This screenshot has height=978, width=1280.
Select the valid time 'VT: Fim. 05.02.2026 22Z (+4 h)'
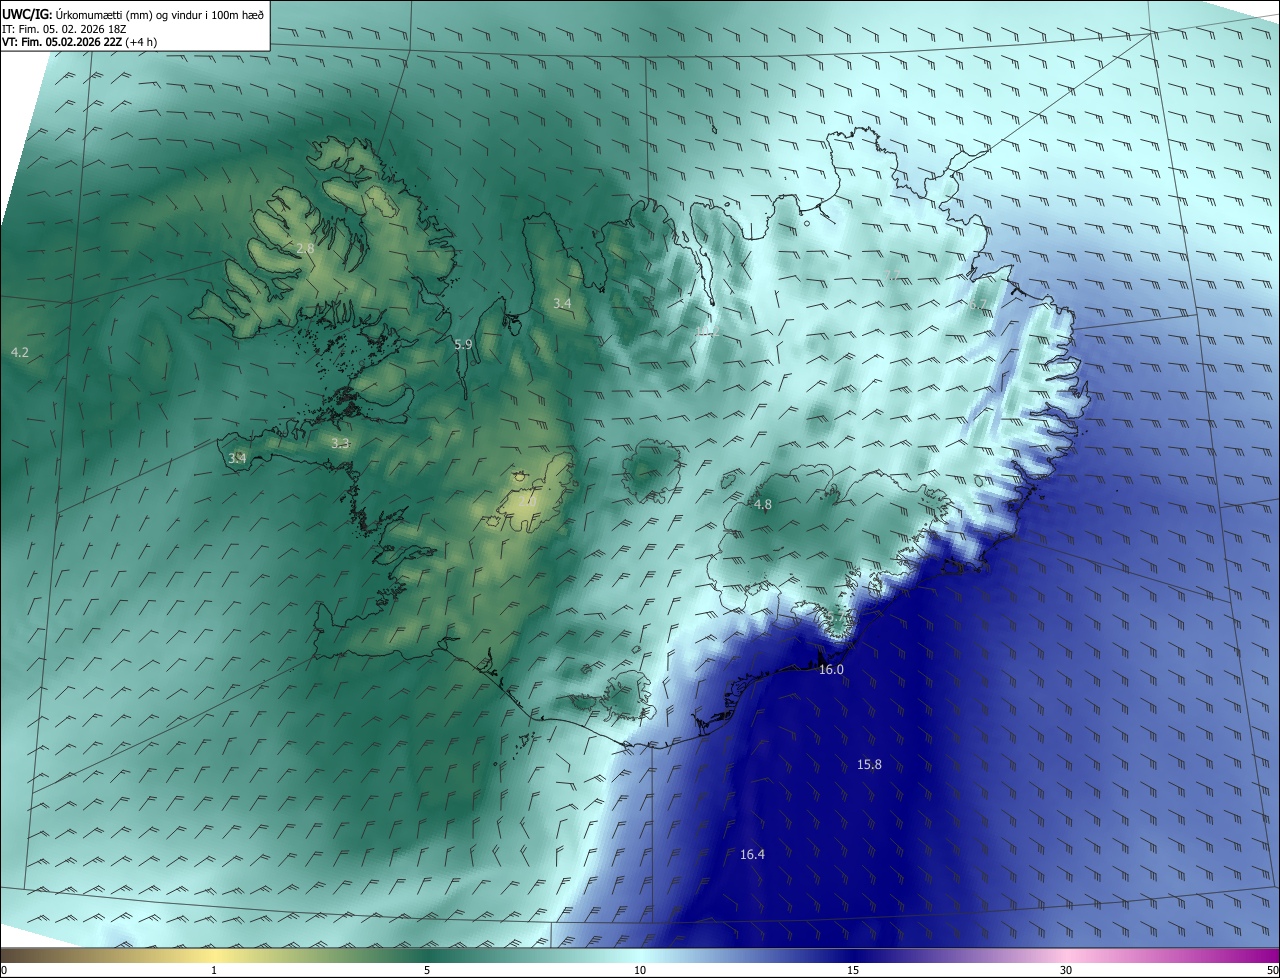(x=80, y=42)
